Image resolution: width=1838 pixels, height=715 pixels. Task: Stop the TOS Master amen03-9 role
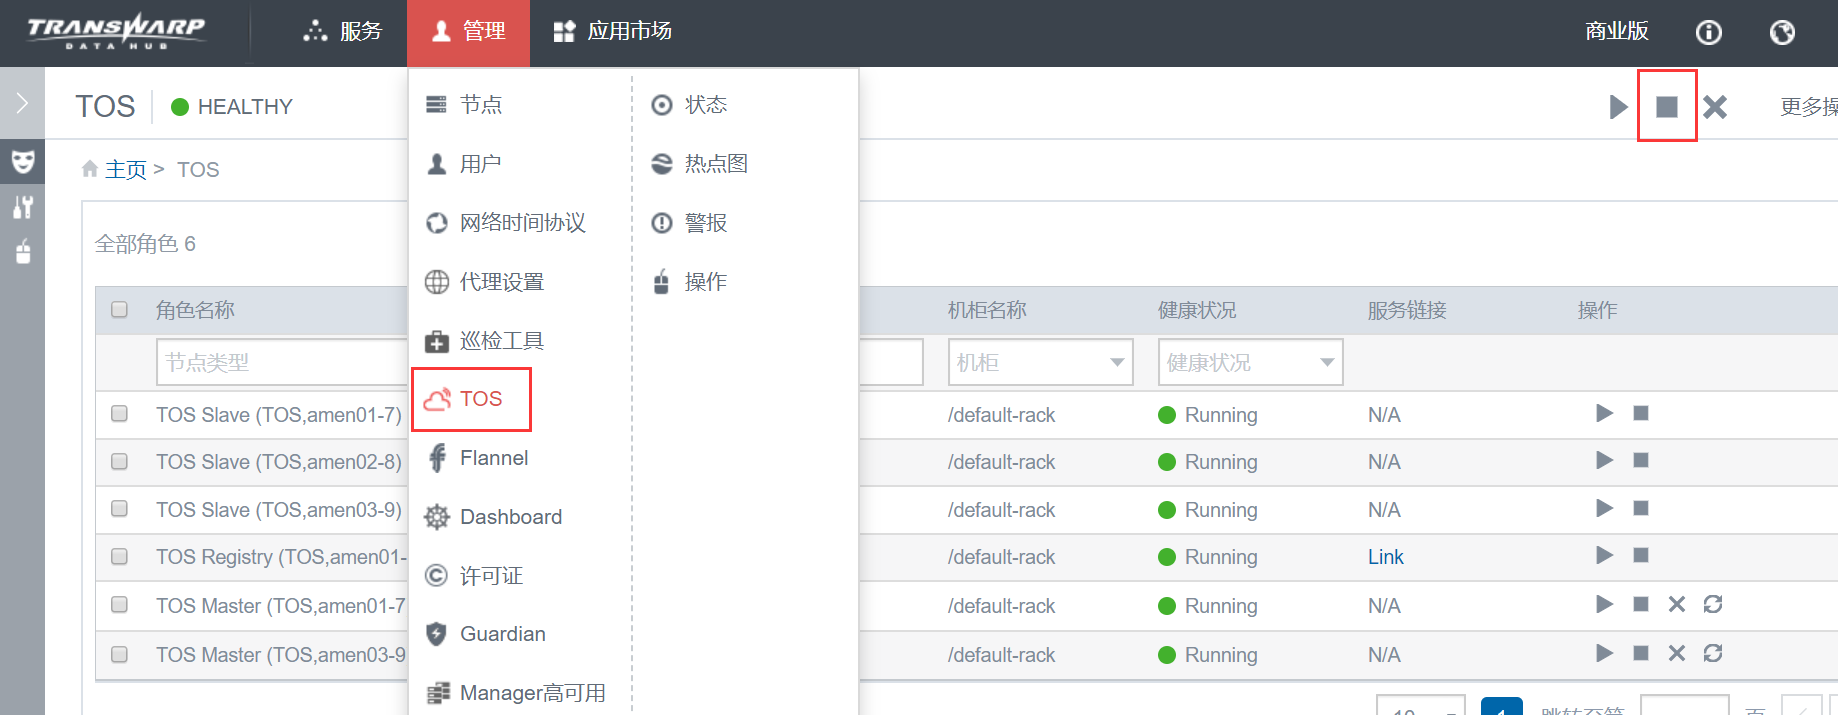click(x=1641, y=653)
